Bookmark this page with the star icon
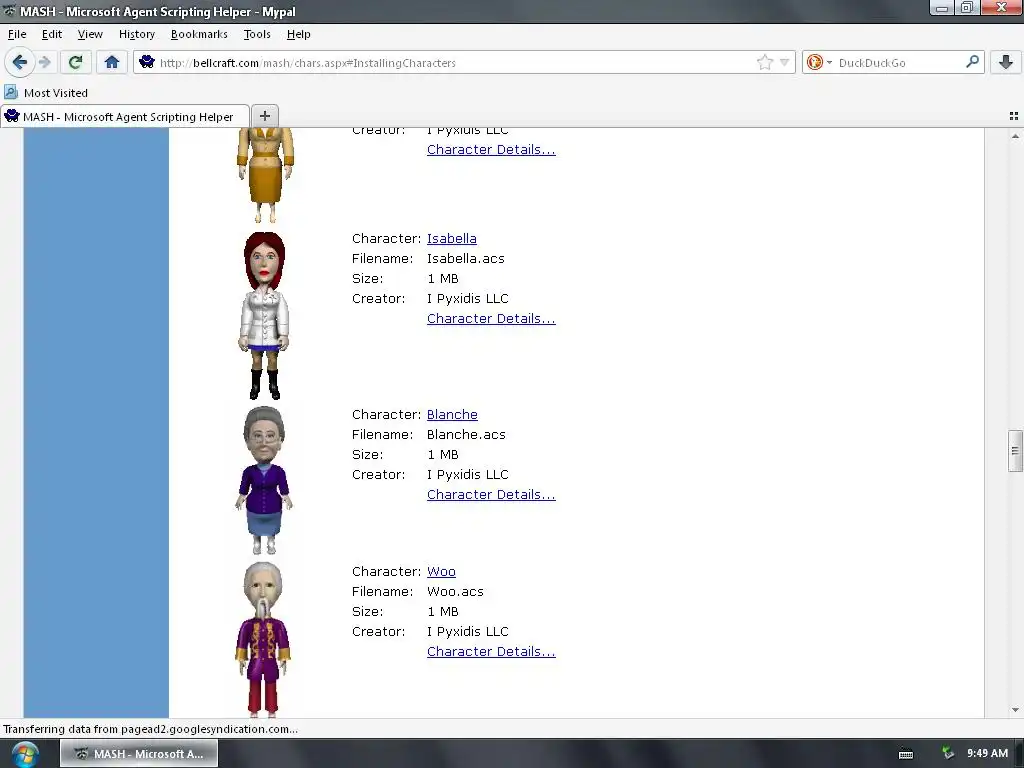Image resolution: width=1024 pixels, height=768 pixels. [765, 62]
